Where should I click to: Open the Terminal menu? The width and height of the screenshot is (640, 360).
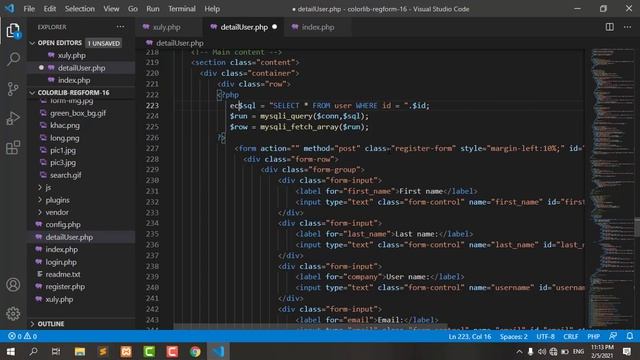(x=182, y=9)
